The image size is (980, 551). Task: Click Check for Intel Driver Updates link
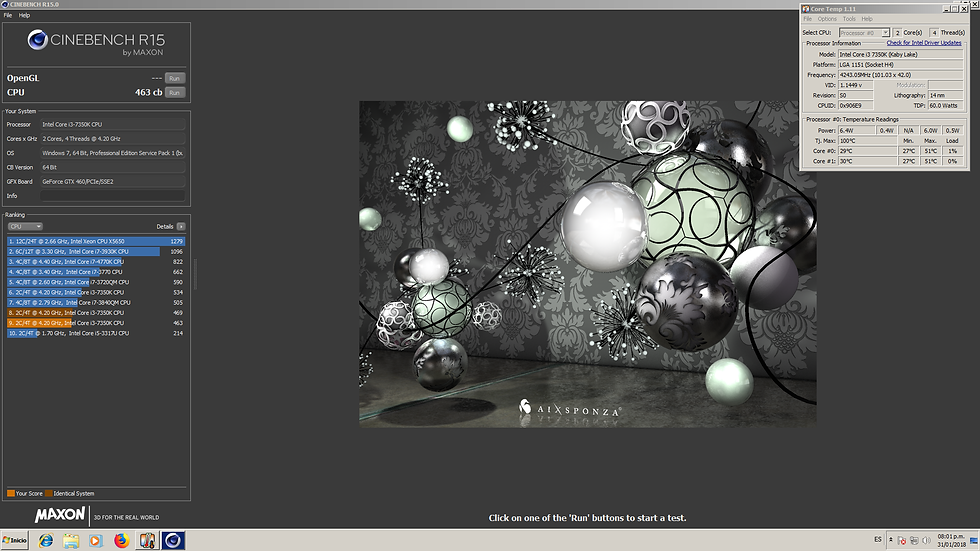[x=924, y=42]
